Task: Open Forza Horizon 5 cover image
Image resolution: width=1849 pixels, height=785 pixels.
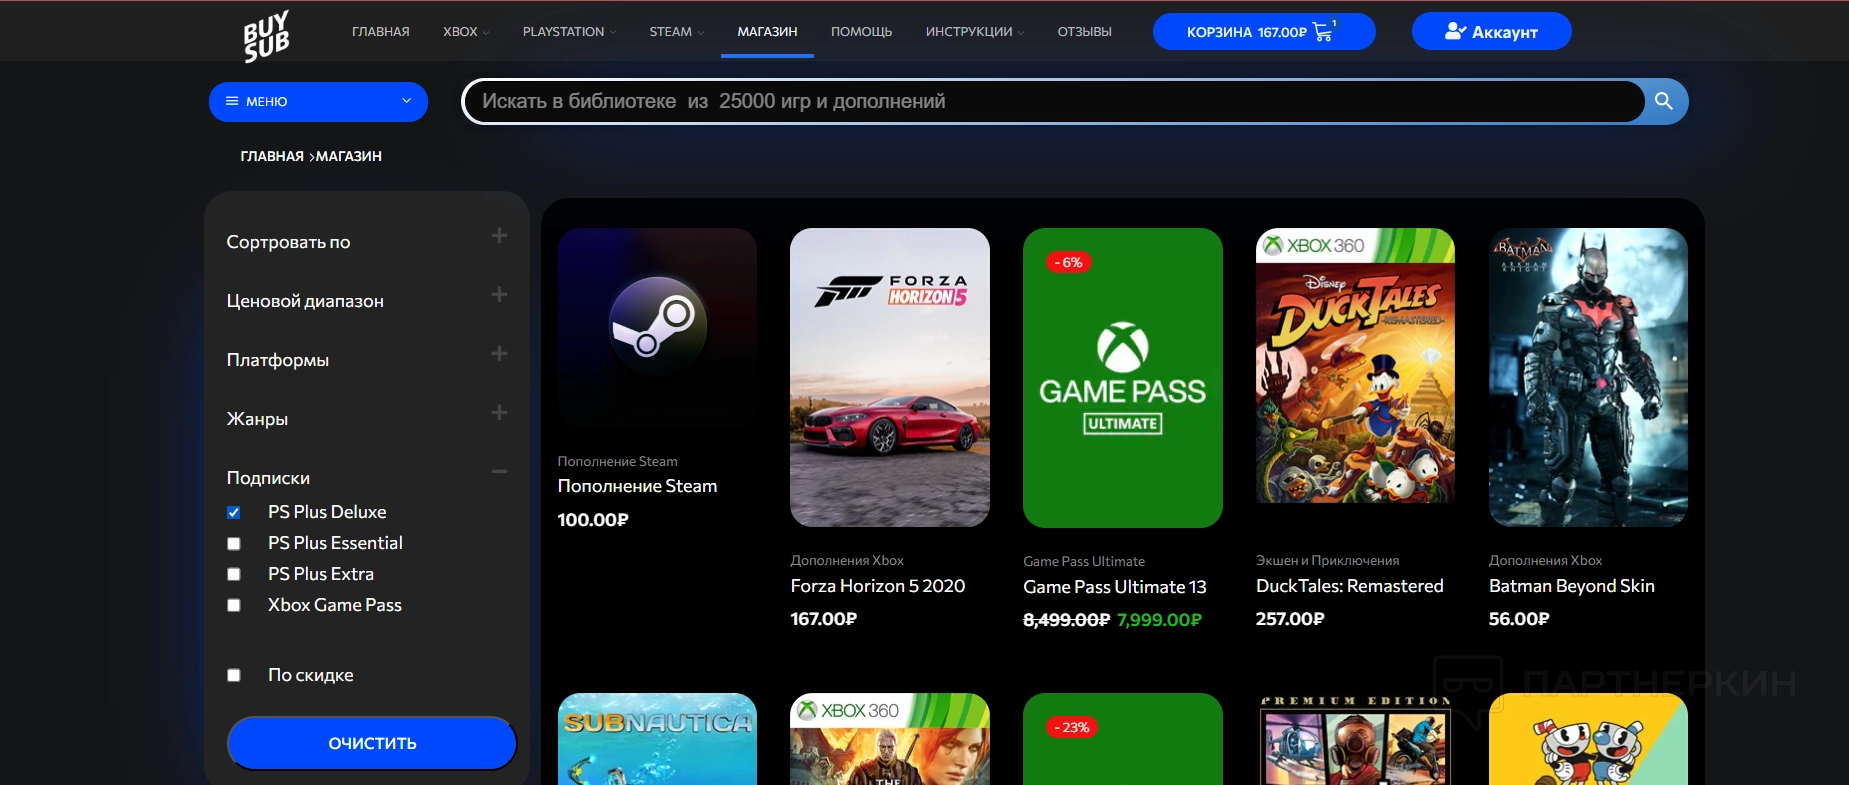Action: (x=890, y=377)
